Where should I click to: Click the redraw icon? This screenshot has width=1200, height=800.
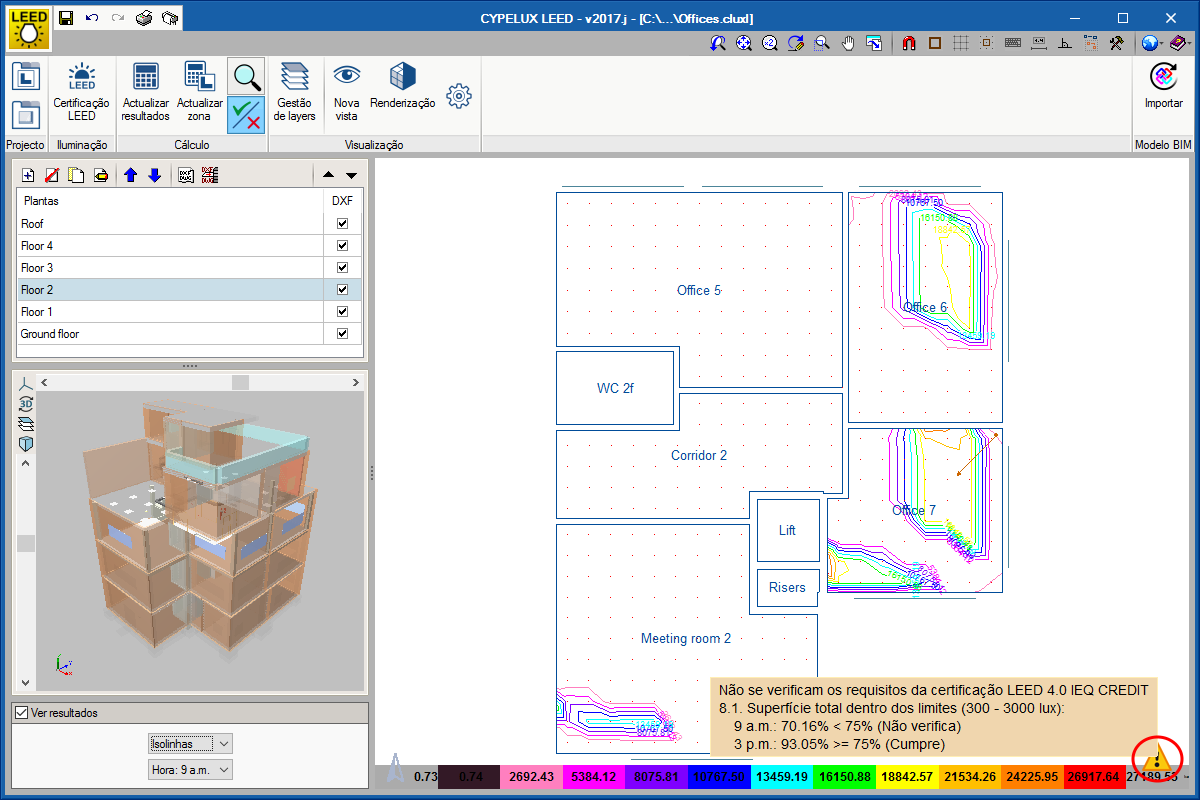pyautogui.click(x=796, y=43)
